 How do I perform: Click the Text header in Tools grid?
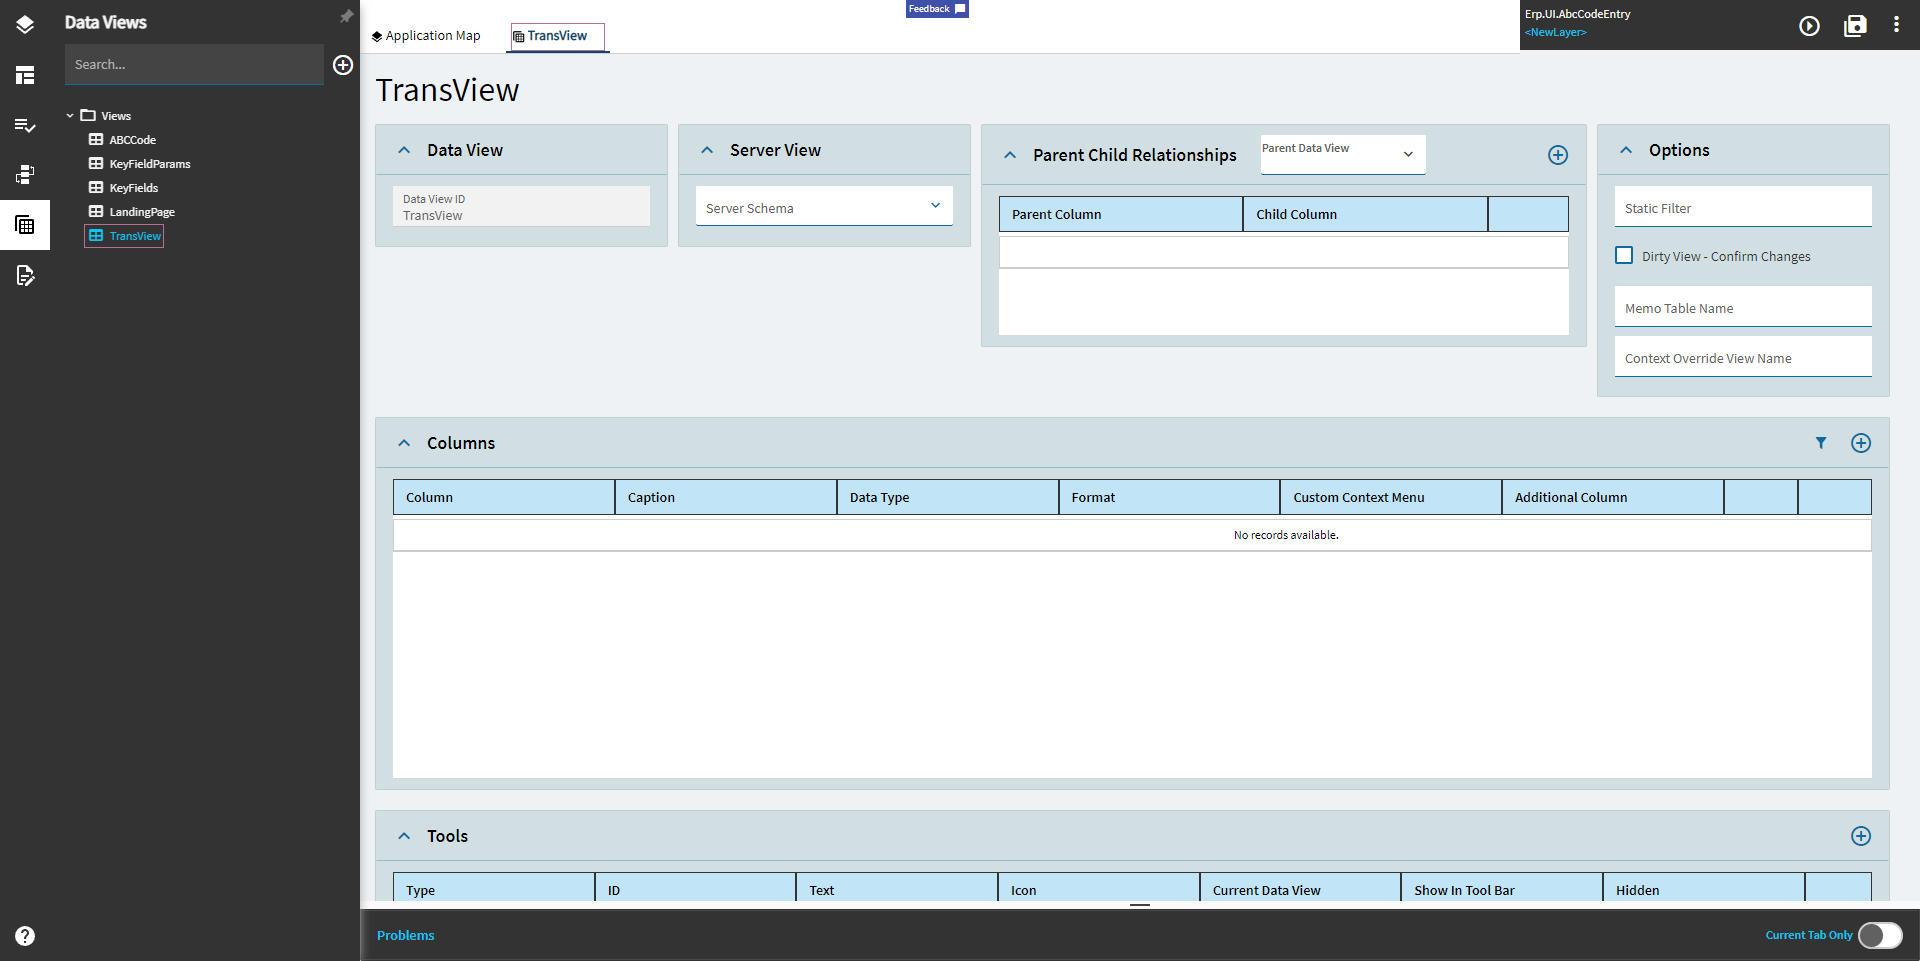pyautogui.click(x=896, y=889)
